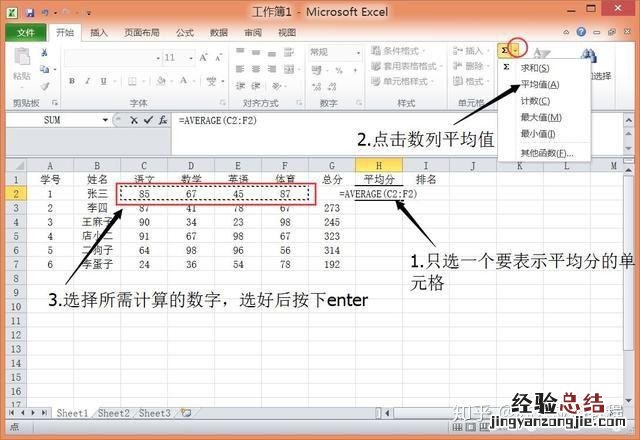Click the Decrease Decimal icon

coord(332,87)
